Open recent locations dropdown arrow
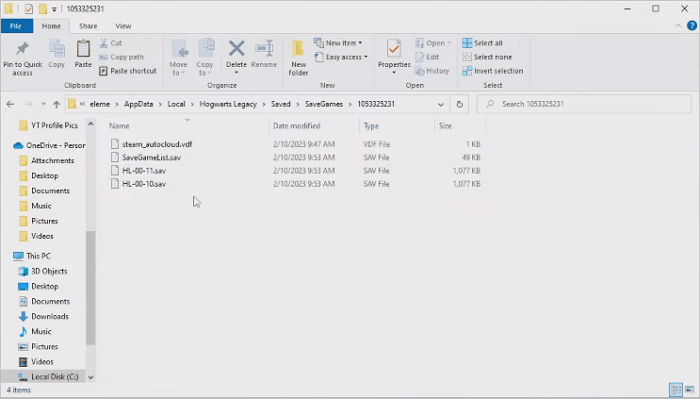 tap(43, 104)
